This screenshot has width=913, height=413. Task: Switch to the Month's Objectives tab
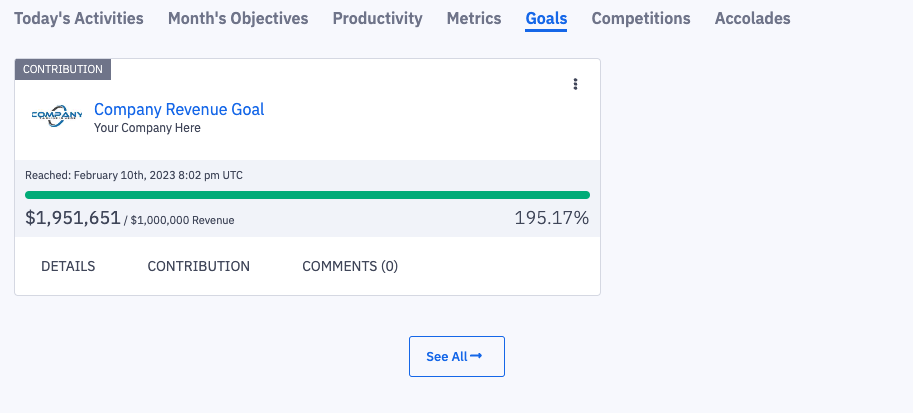(x=238, y=18)
